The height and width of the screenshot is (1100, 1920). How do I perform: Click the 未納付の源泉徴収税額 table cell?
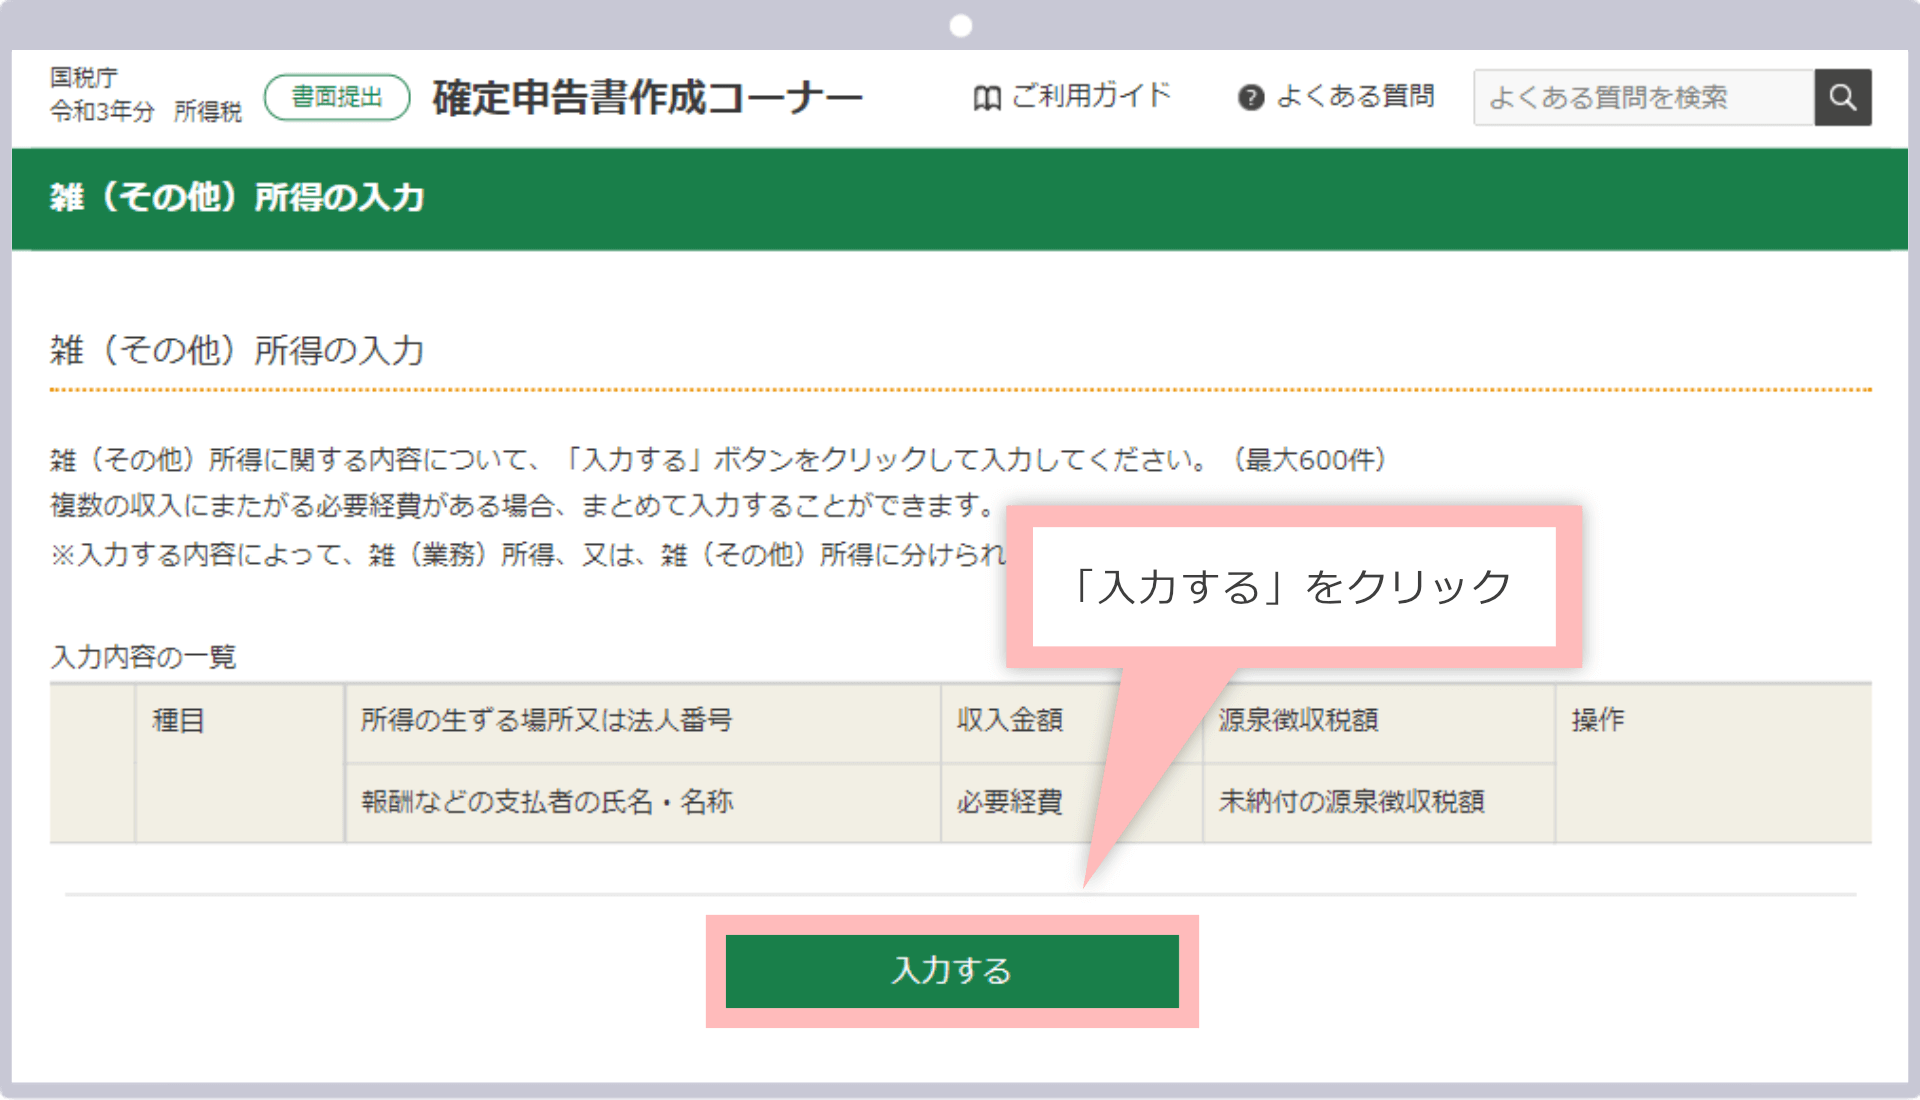click(x=1352, y=801)
